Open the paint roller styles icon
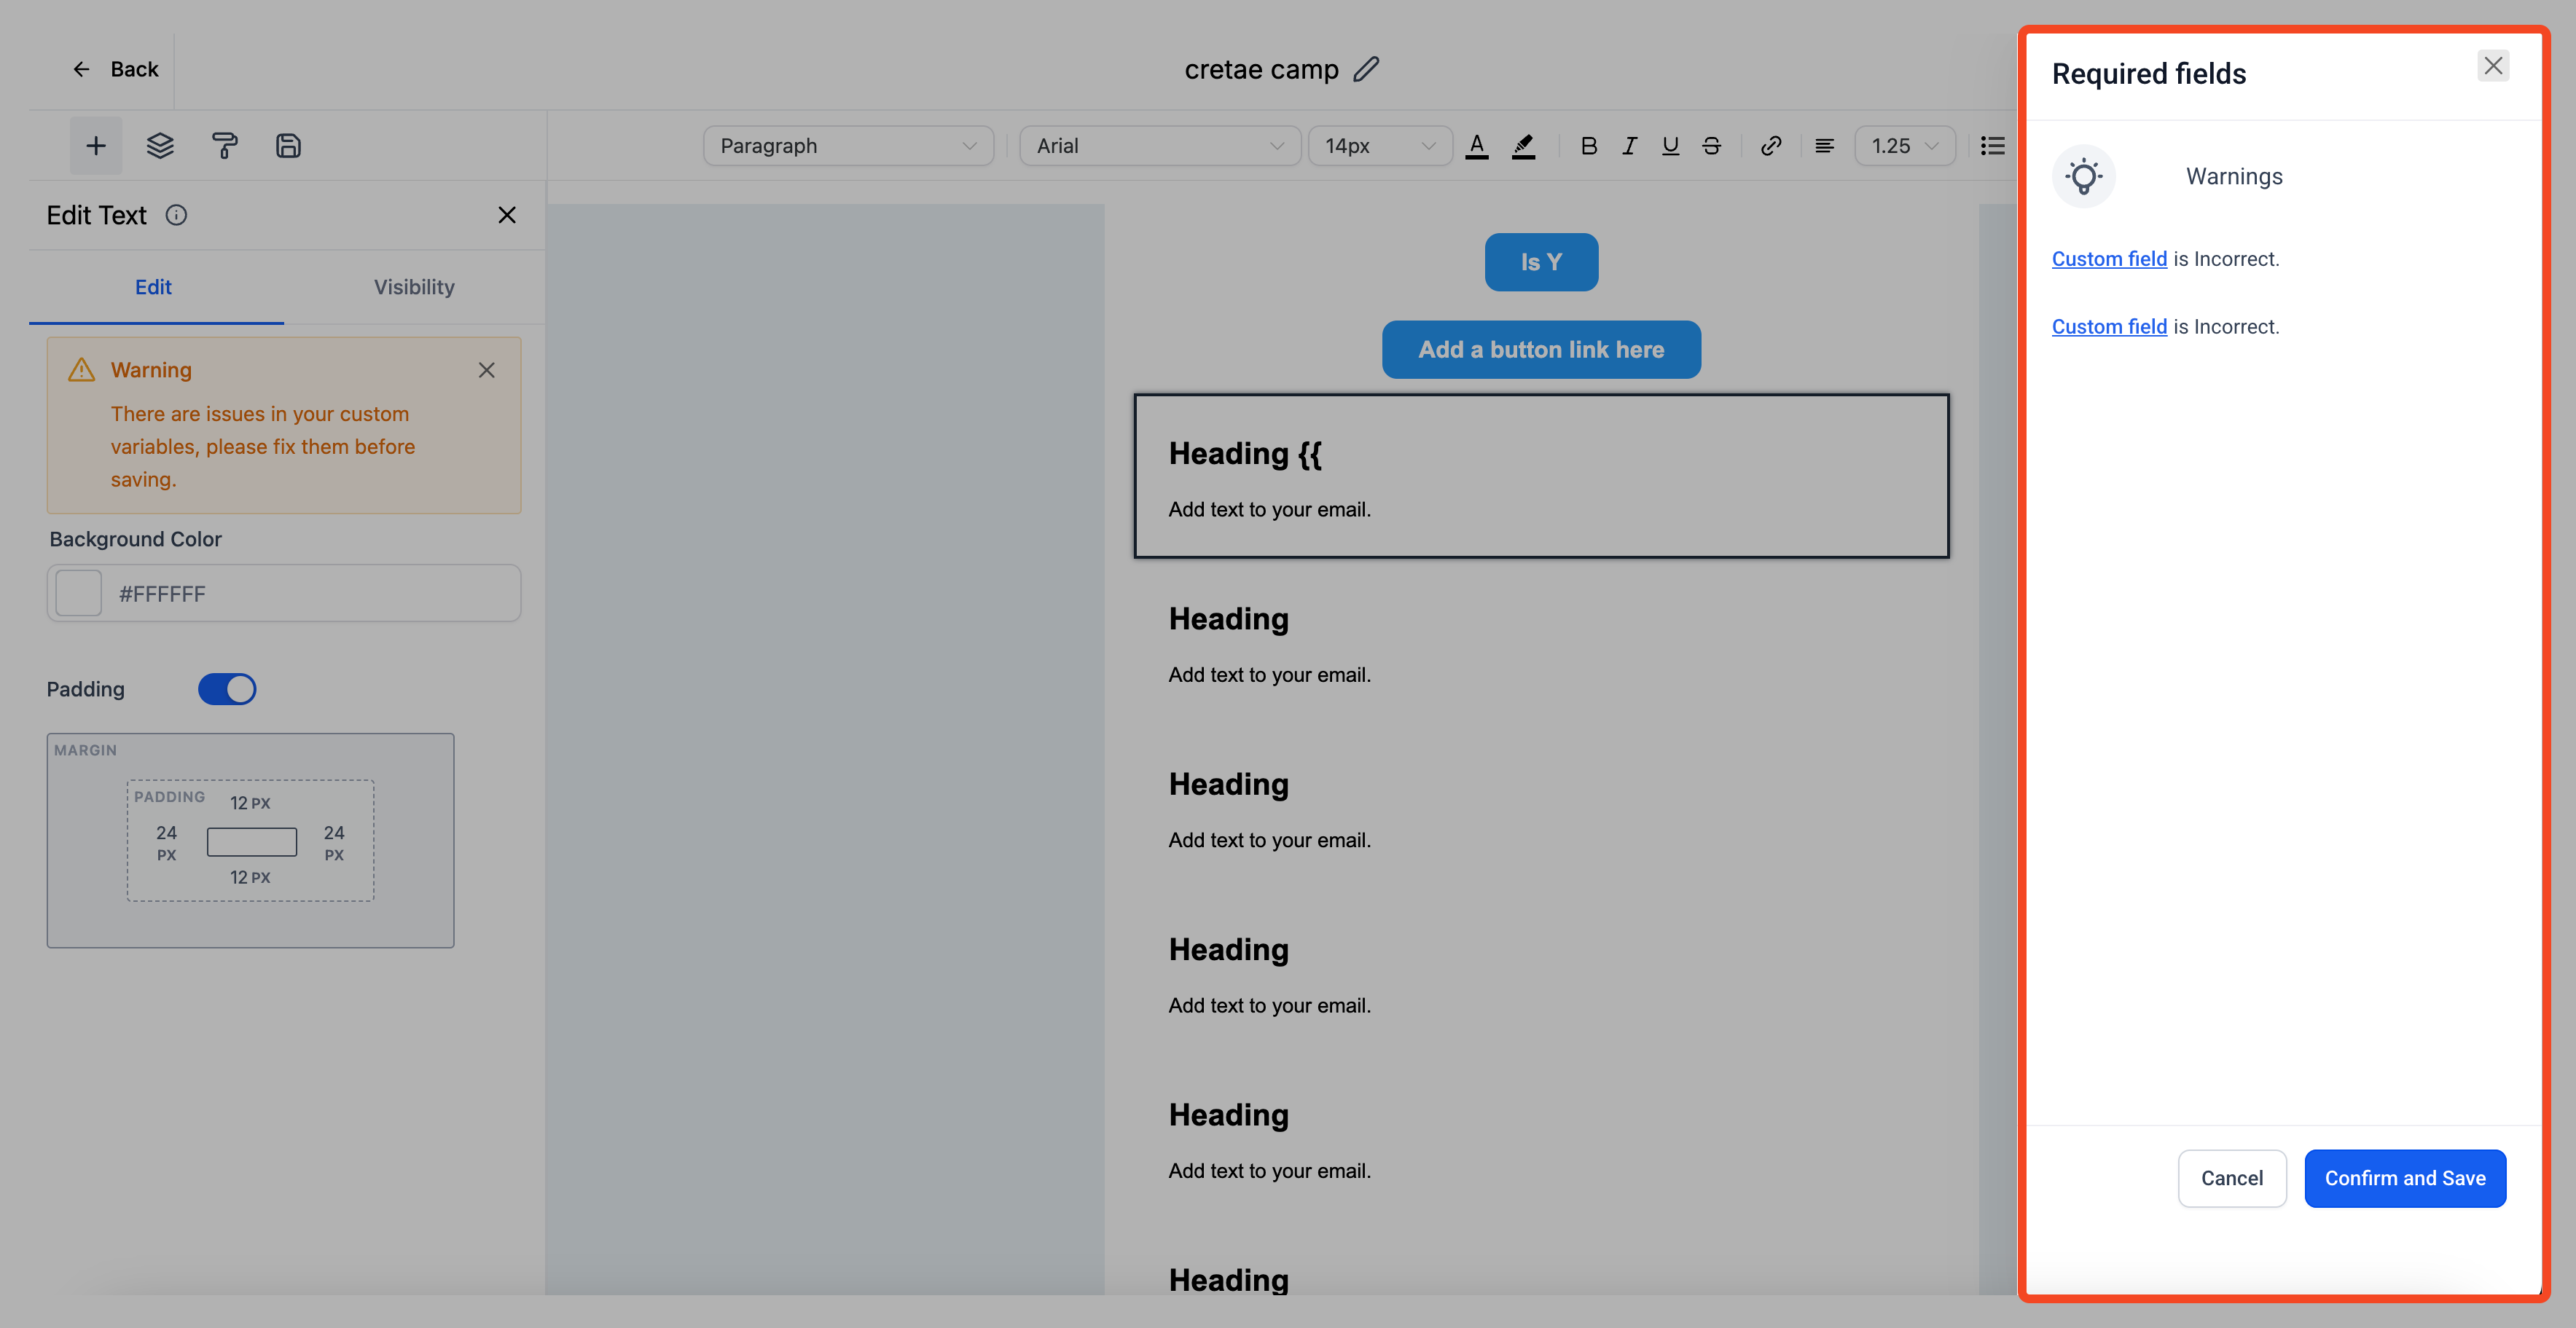The width and height of the screenshot is (2576, 1328). click(224, 146)
